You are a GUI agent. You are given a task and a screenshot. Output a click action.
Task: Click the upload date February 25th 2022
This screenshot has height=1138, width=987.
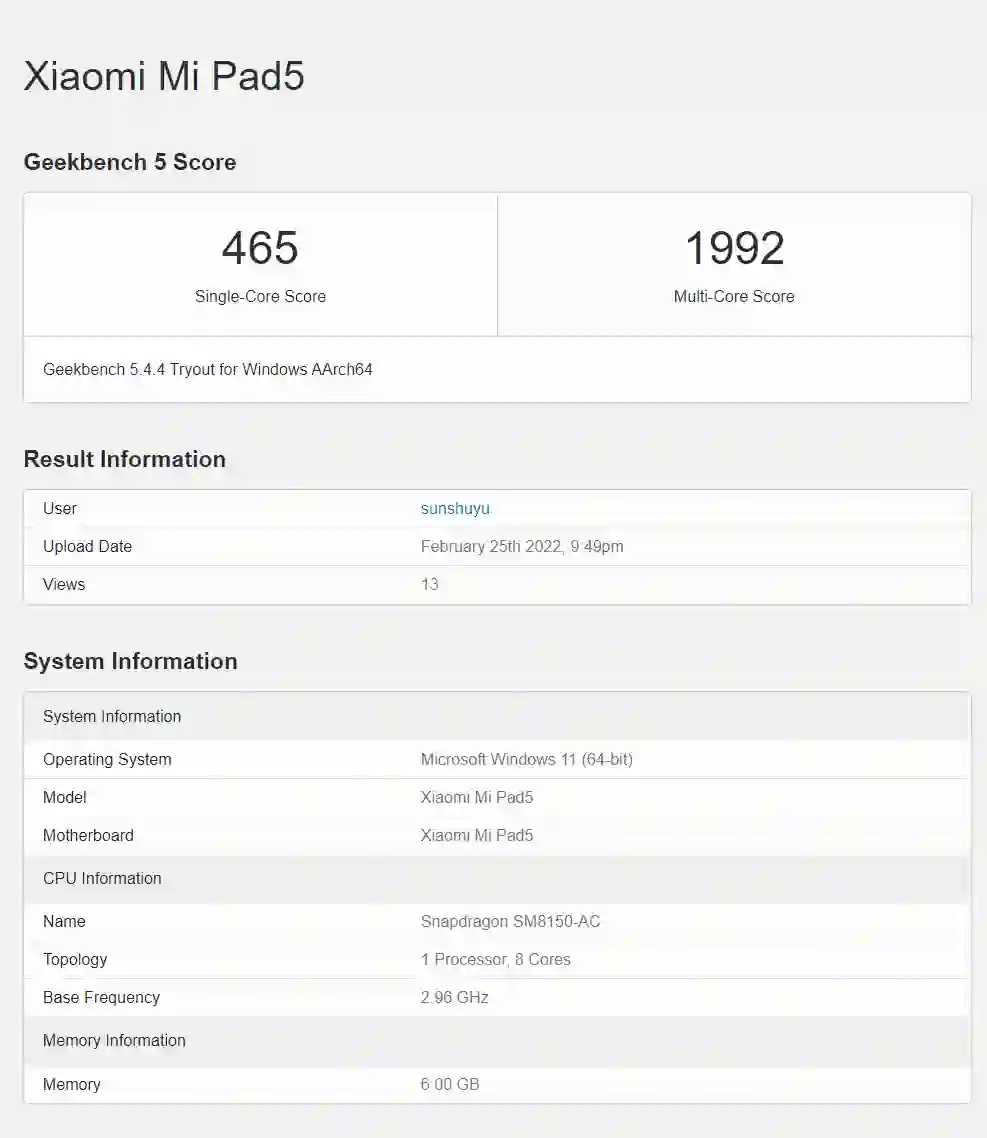point(521,546)
